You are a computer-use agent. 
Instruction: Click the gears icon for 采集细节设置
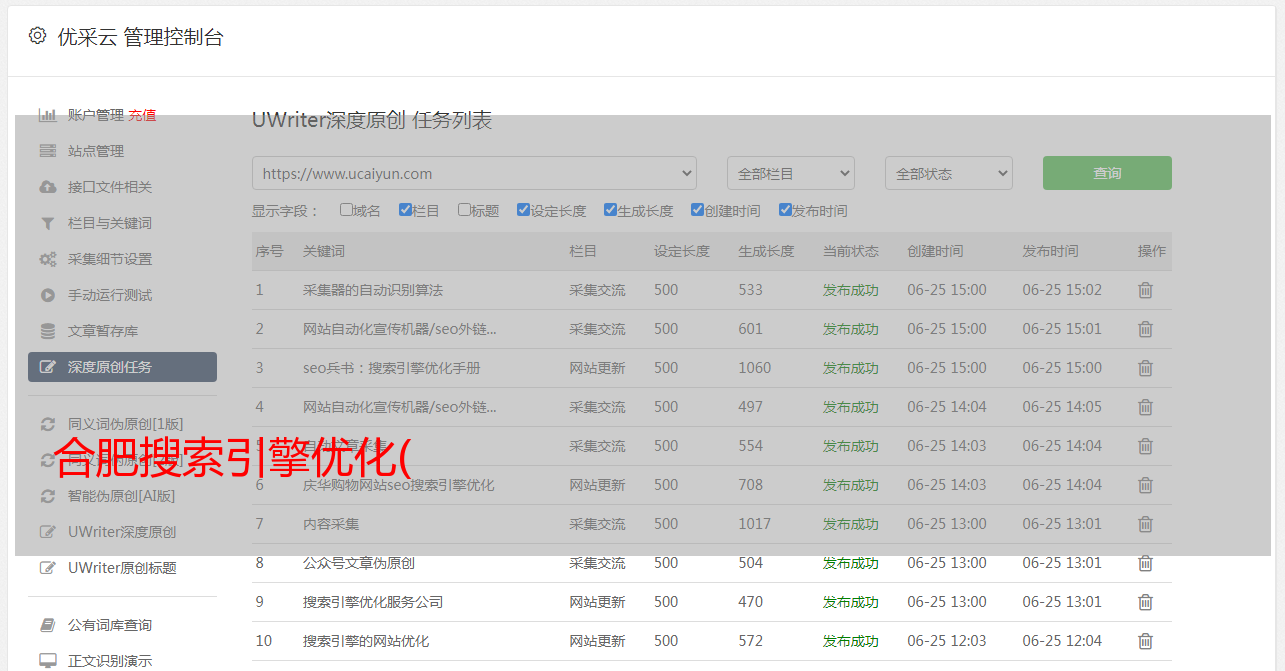click(47, 259)
